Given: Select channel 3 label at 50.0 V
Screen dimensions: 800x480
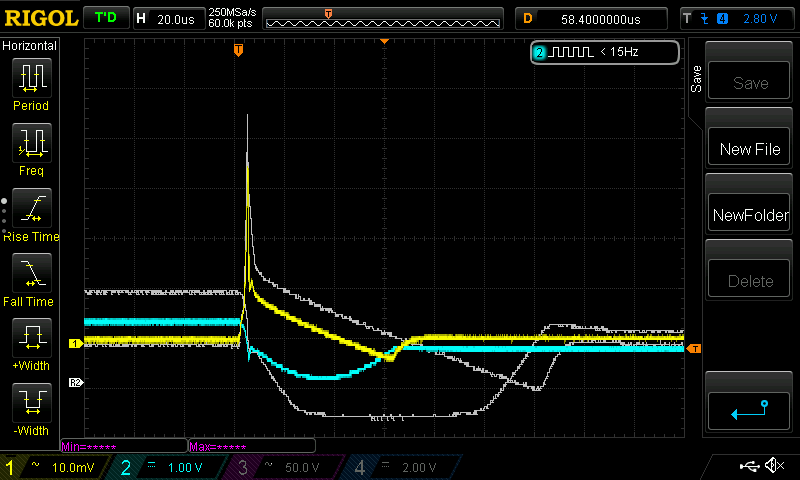Looking at the screenshot, I should tap(283, 467).
